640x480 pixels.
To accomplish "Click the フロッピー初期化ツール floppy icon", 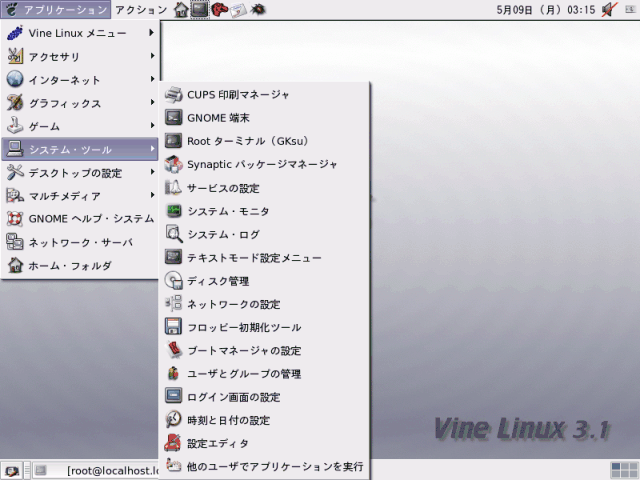I will pyautogui.click(x=173, y=327).
